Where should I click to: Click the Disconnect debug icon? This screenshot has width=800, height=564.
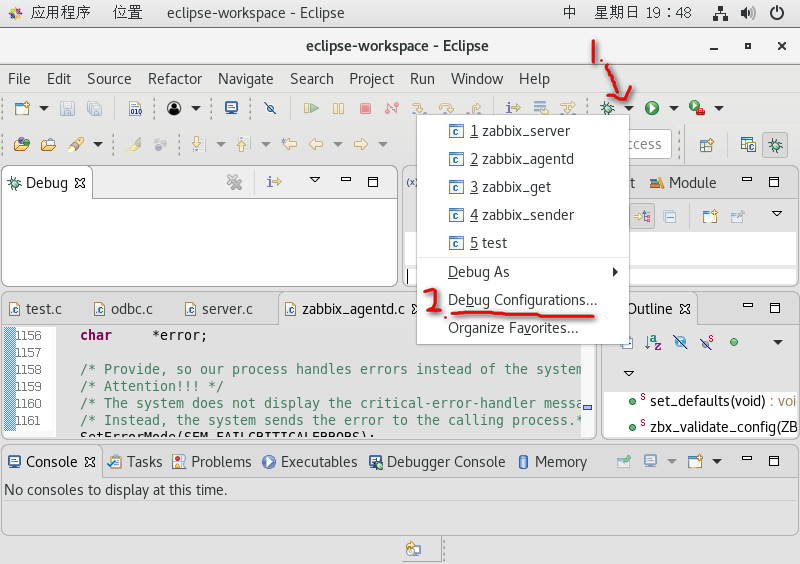(x=392, y=108)
